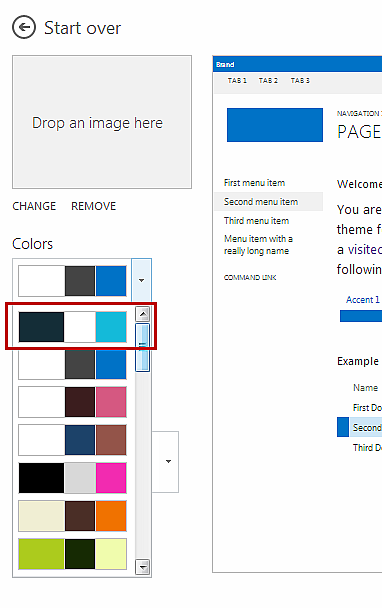Viewport: 382px width, 608px height.
Task: Click the visited link text in preview
Action: tap(365, 249)
